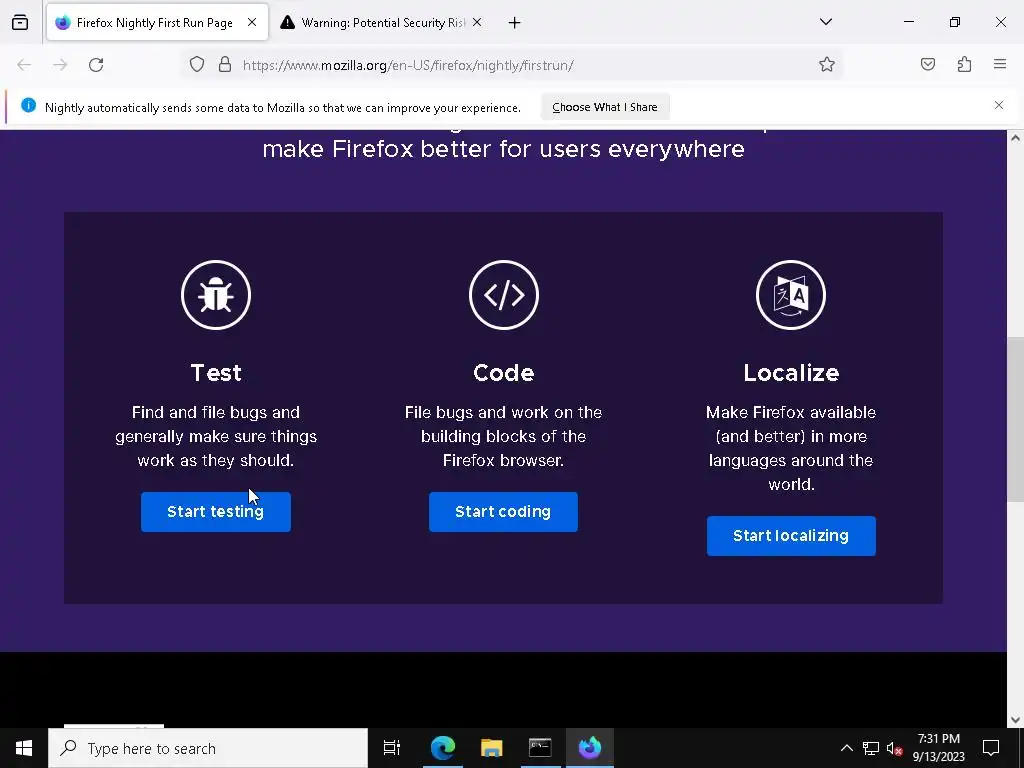Open the Command Prompt taskbar icon
The height and width of the screenshot is (768, 1024).
(540, 748)
